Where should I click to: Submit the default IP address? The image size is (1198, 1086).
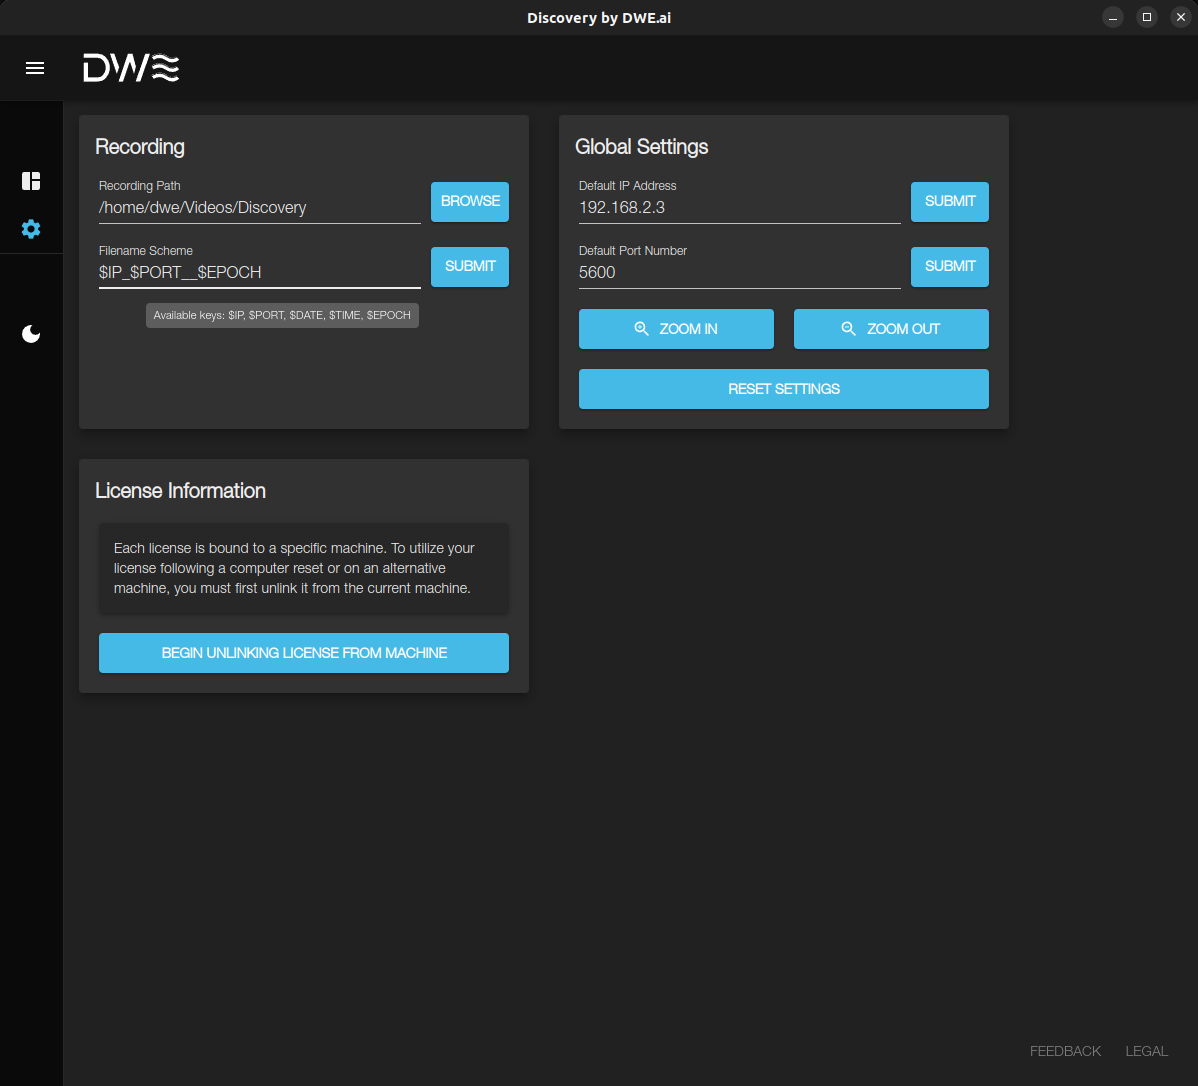point(950,202)
